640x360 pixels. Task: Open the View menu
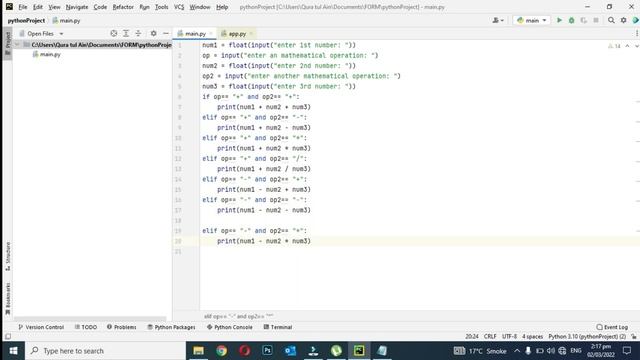[54, 7]
